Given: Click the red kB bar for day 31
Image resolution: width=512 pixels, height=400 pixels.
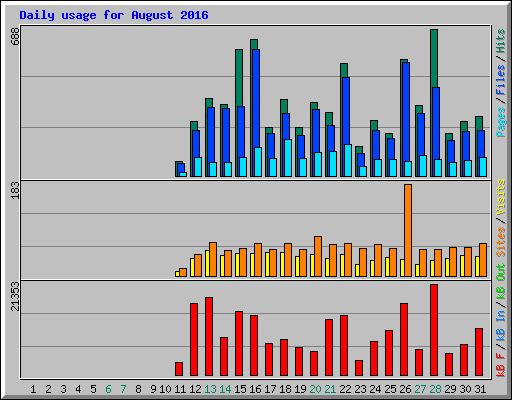Looking at the screenshot, I should [x=479, y=352].
